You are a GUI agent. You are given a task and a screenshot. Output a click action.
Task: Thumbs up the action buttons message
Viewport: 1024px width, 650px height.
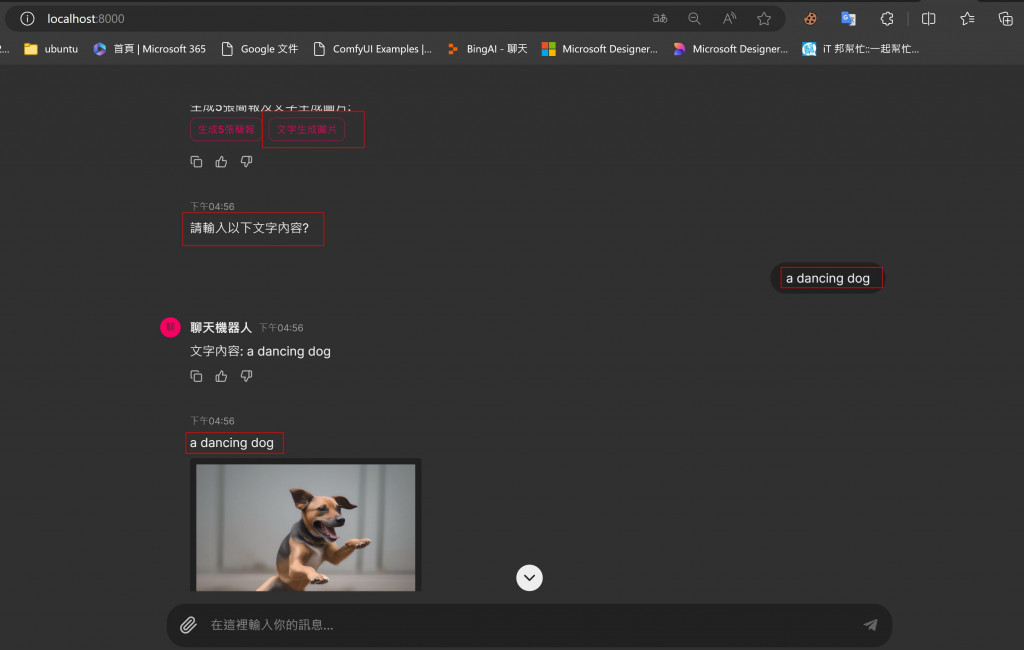[221, 161]
